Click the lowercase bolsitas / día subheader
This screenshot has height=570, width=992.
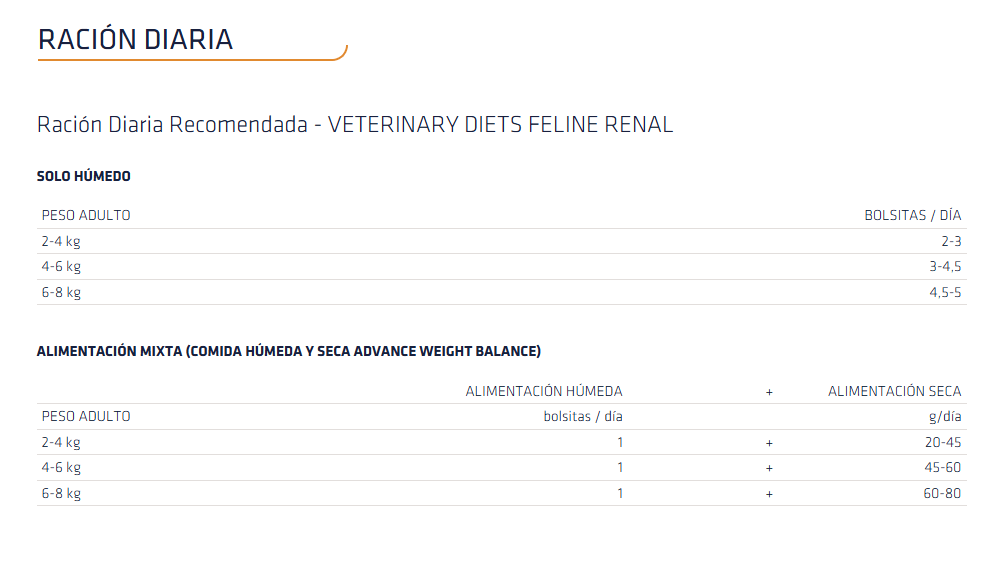[x=576, y=417]
